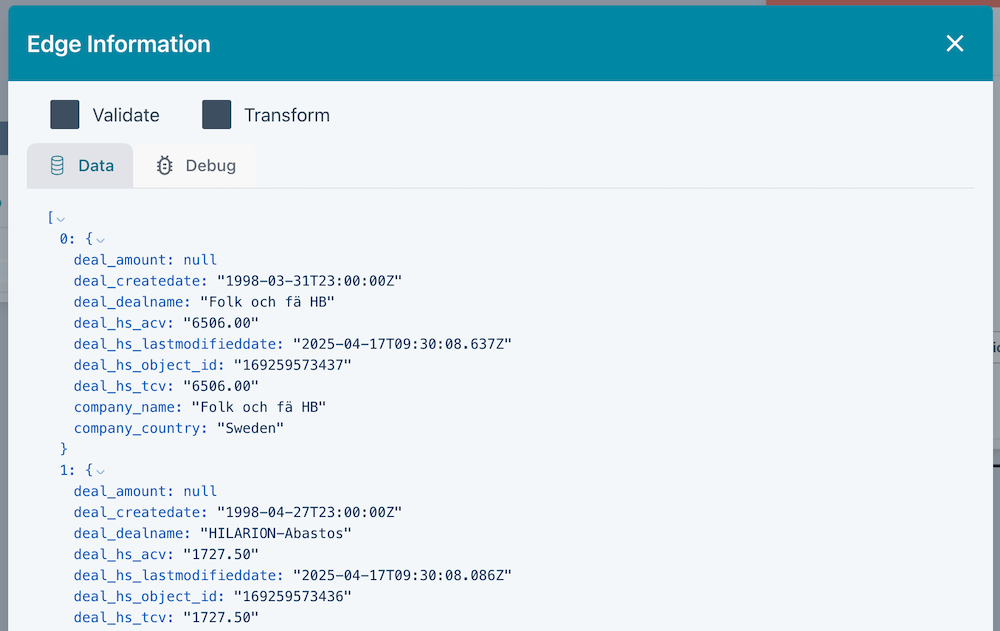This screenshot has width=1000, height=631.
Task: Click the Validate label text
Action: (125, 115)
